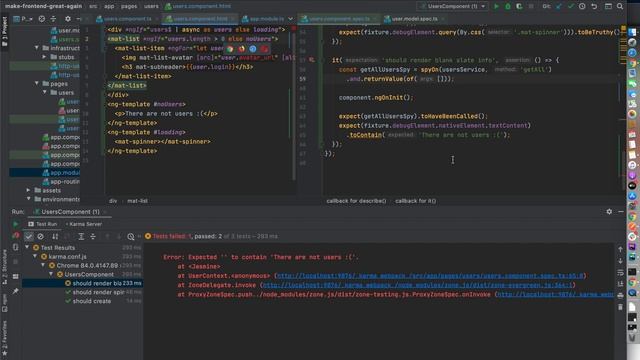Open users.component.spec.ts link in stack trace
640x360 pixels.
[x=430, y=276]
